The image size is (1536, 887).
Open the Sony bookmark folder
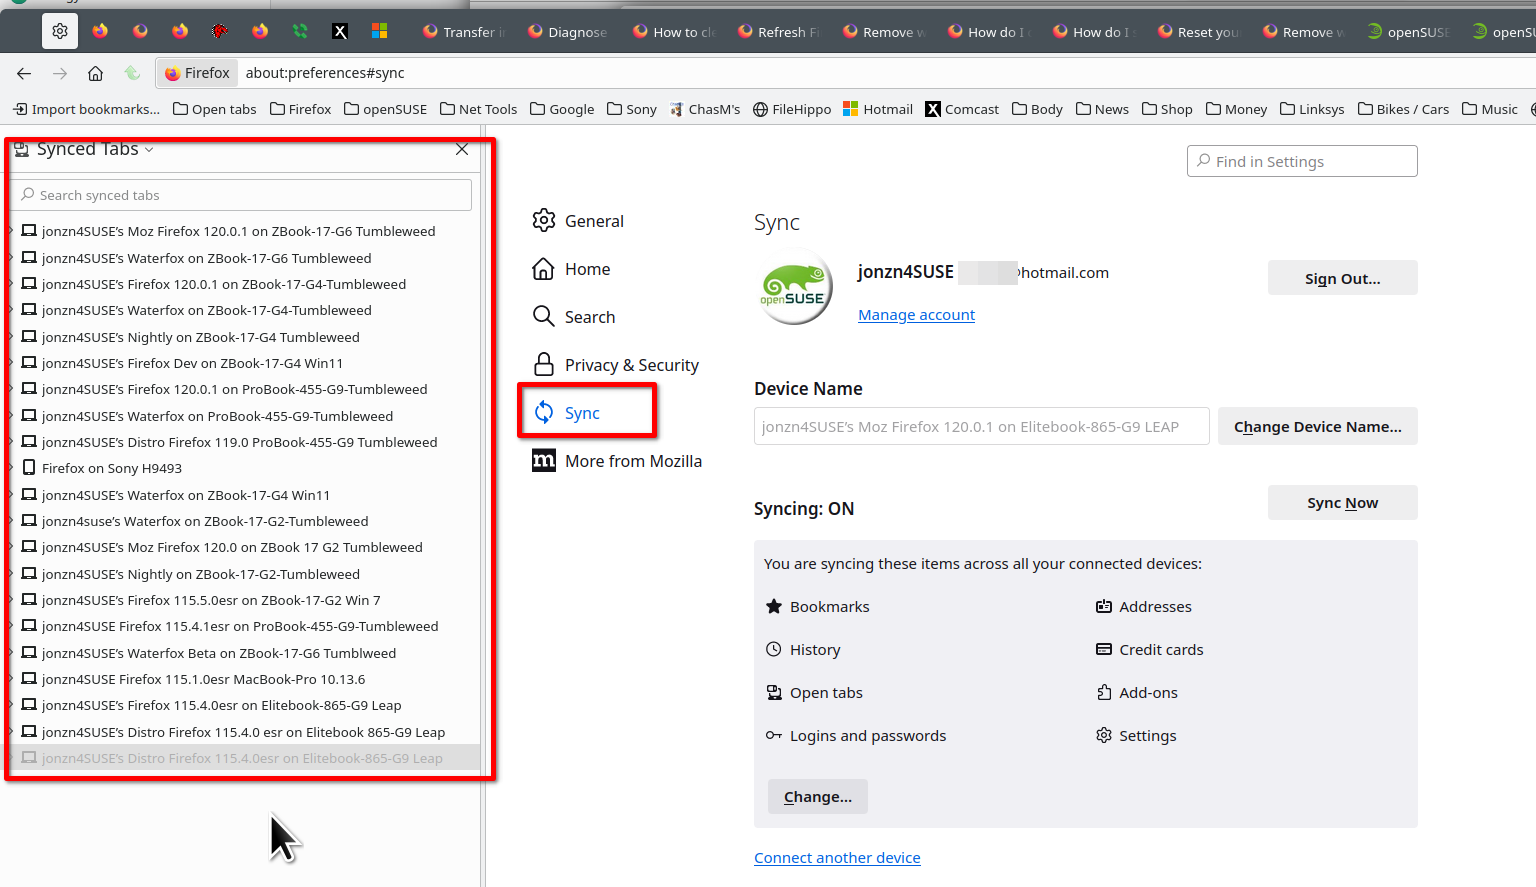(x=632, y=109)
